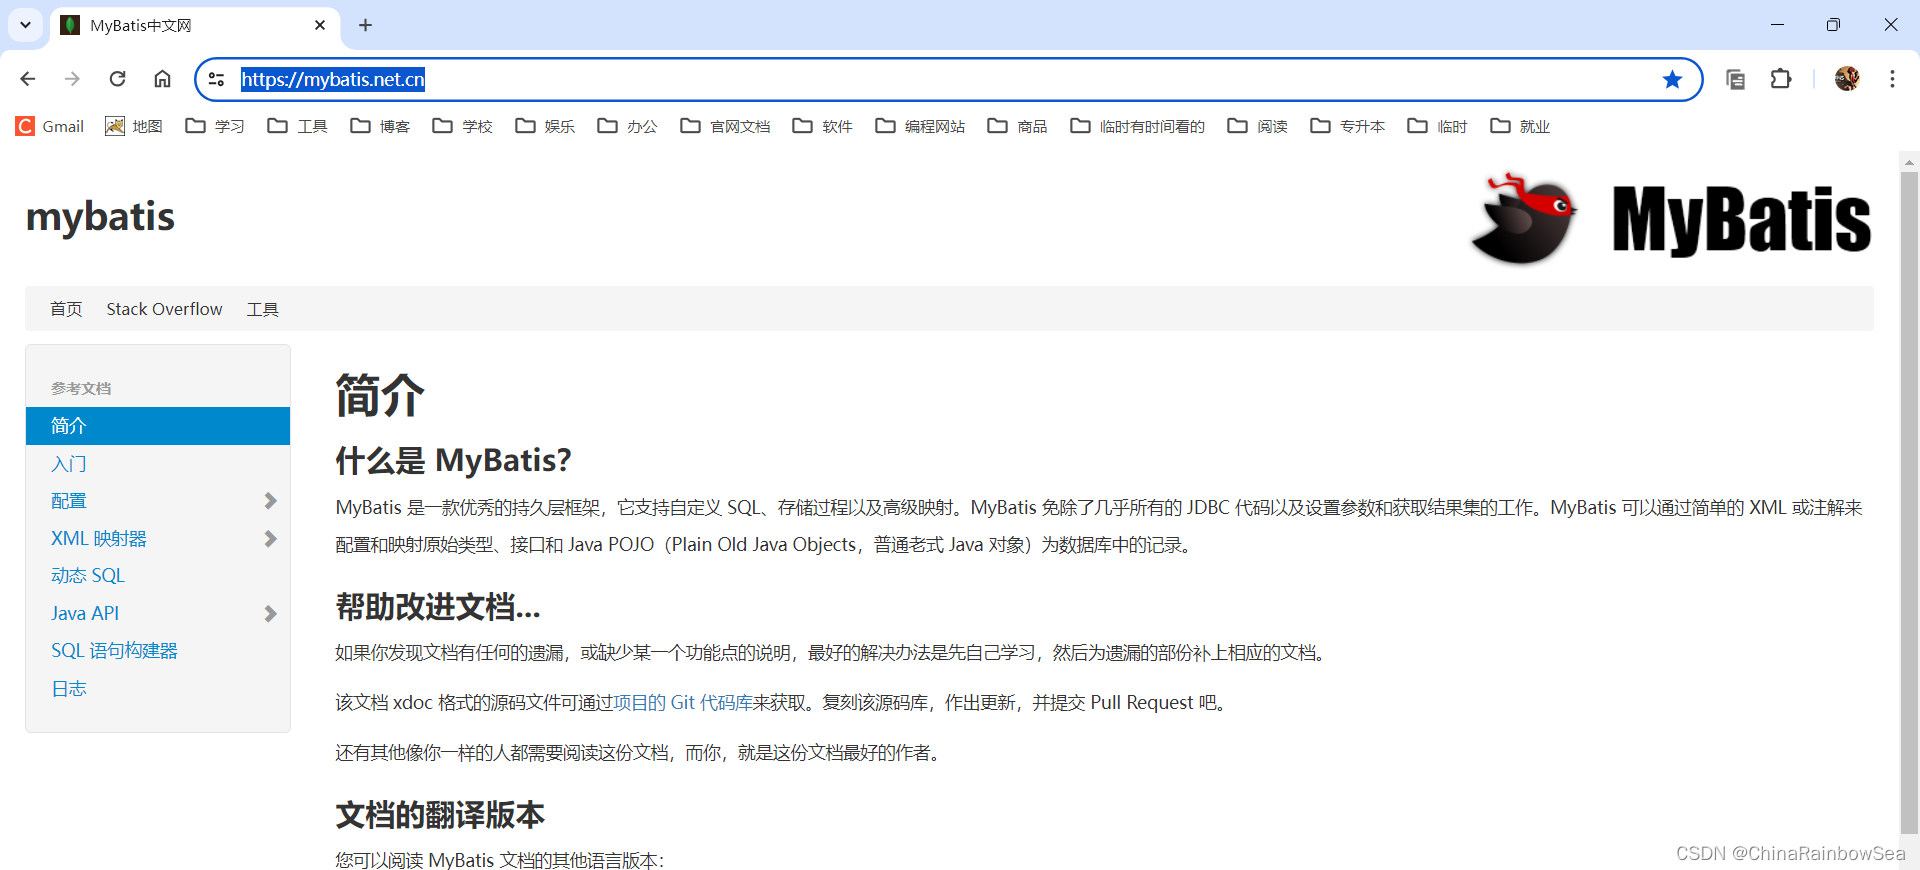Image resolution: width=1920 pixels, height=870 pixels.
Task: Open 入门 in the sidebar
Action: point(69,464)
